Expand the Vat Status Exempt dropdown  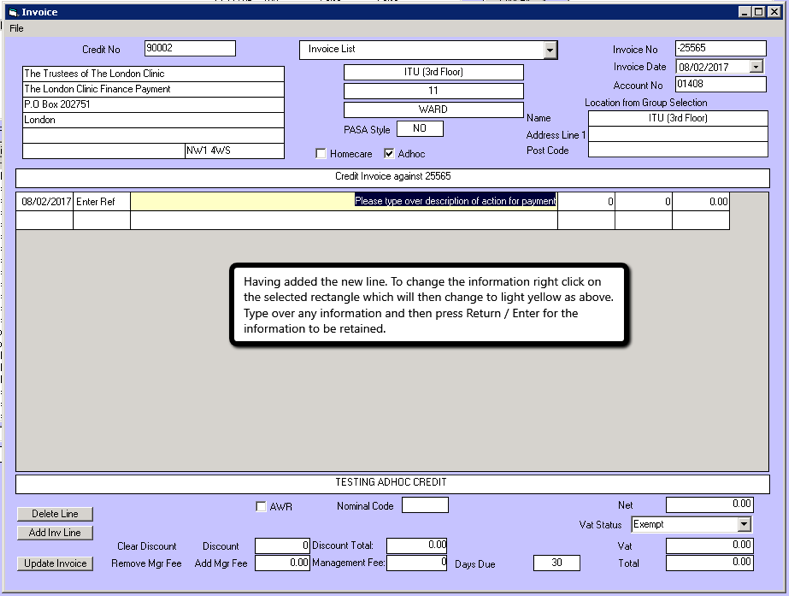pos(743,524)
